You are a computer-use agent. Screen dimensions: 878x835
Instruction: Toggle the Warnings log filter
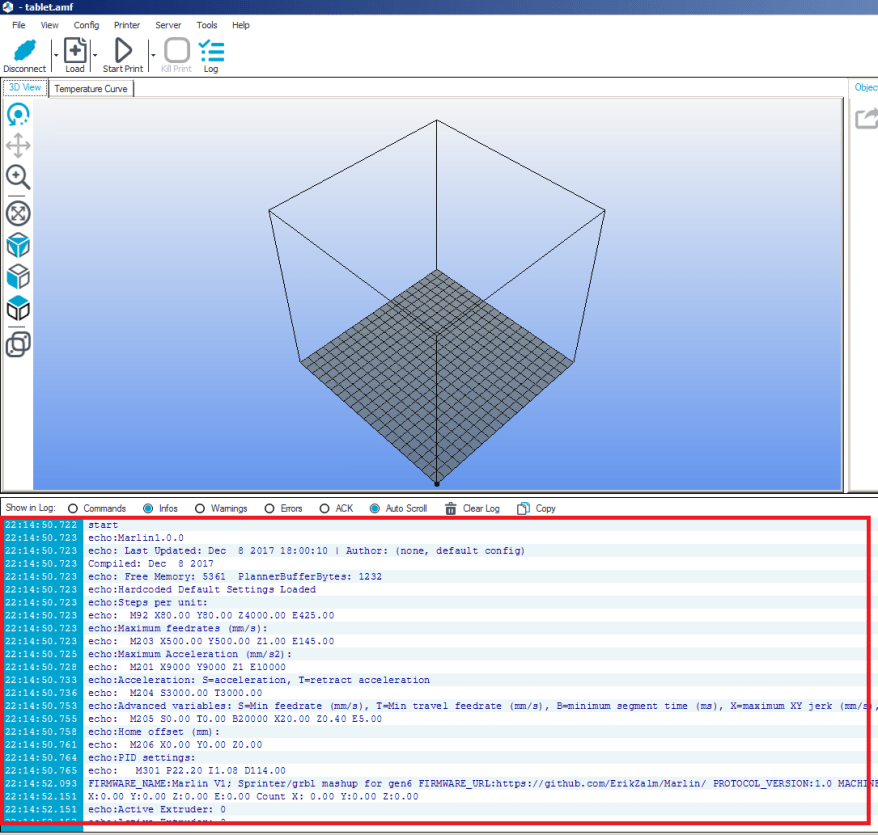199,508
